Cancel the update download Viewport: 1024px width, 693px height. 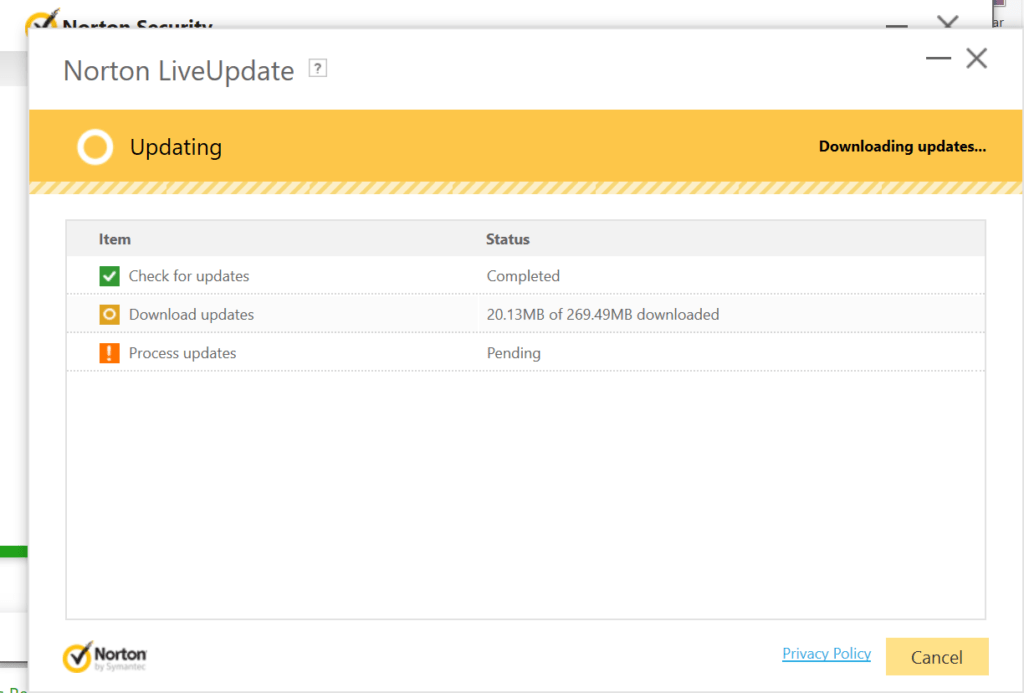937,656
